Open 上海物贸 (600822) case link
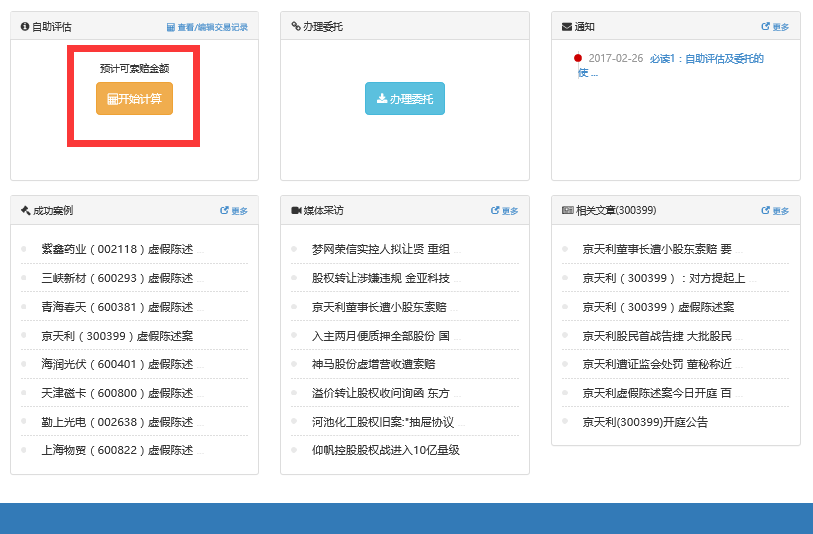The width and height of the screenshot is (813, 534). click(117, 450)
